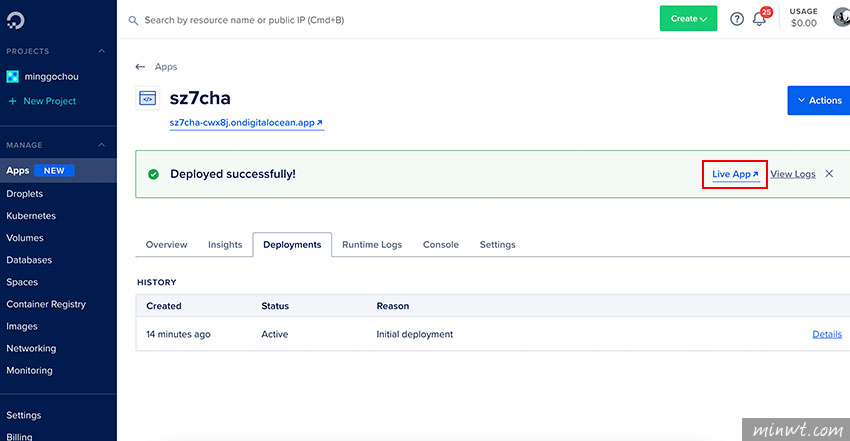
Task: Click the plus icon beside New Project
Action: [12, 101]
